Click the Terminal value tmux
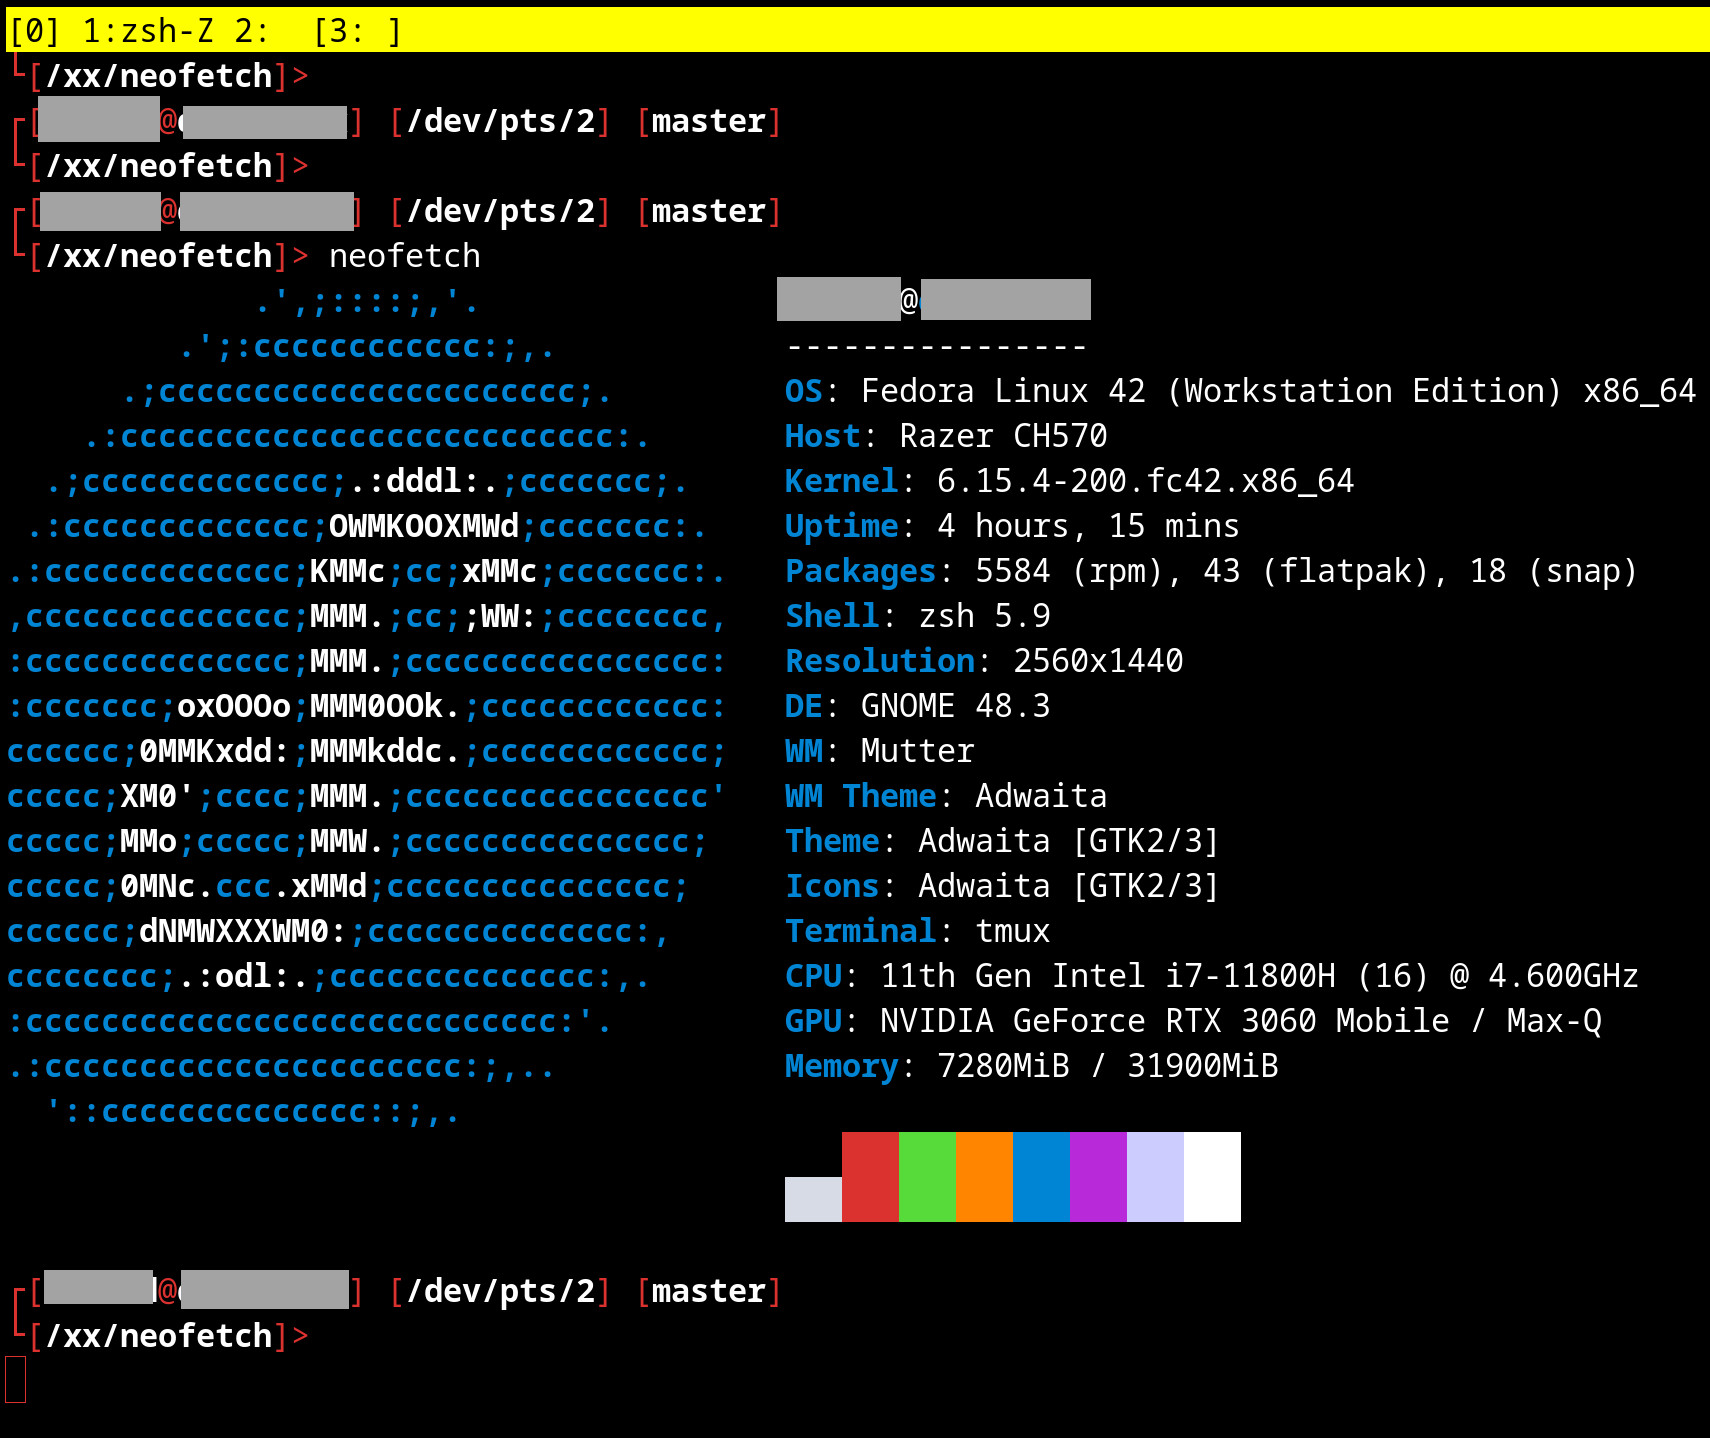This screenshot has height=1438, width=1710. point(1012,931)
